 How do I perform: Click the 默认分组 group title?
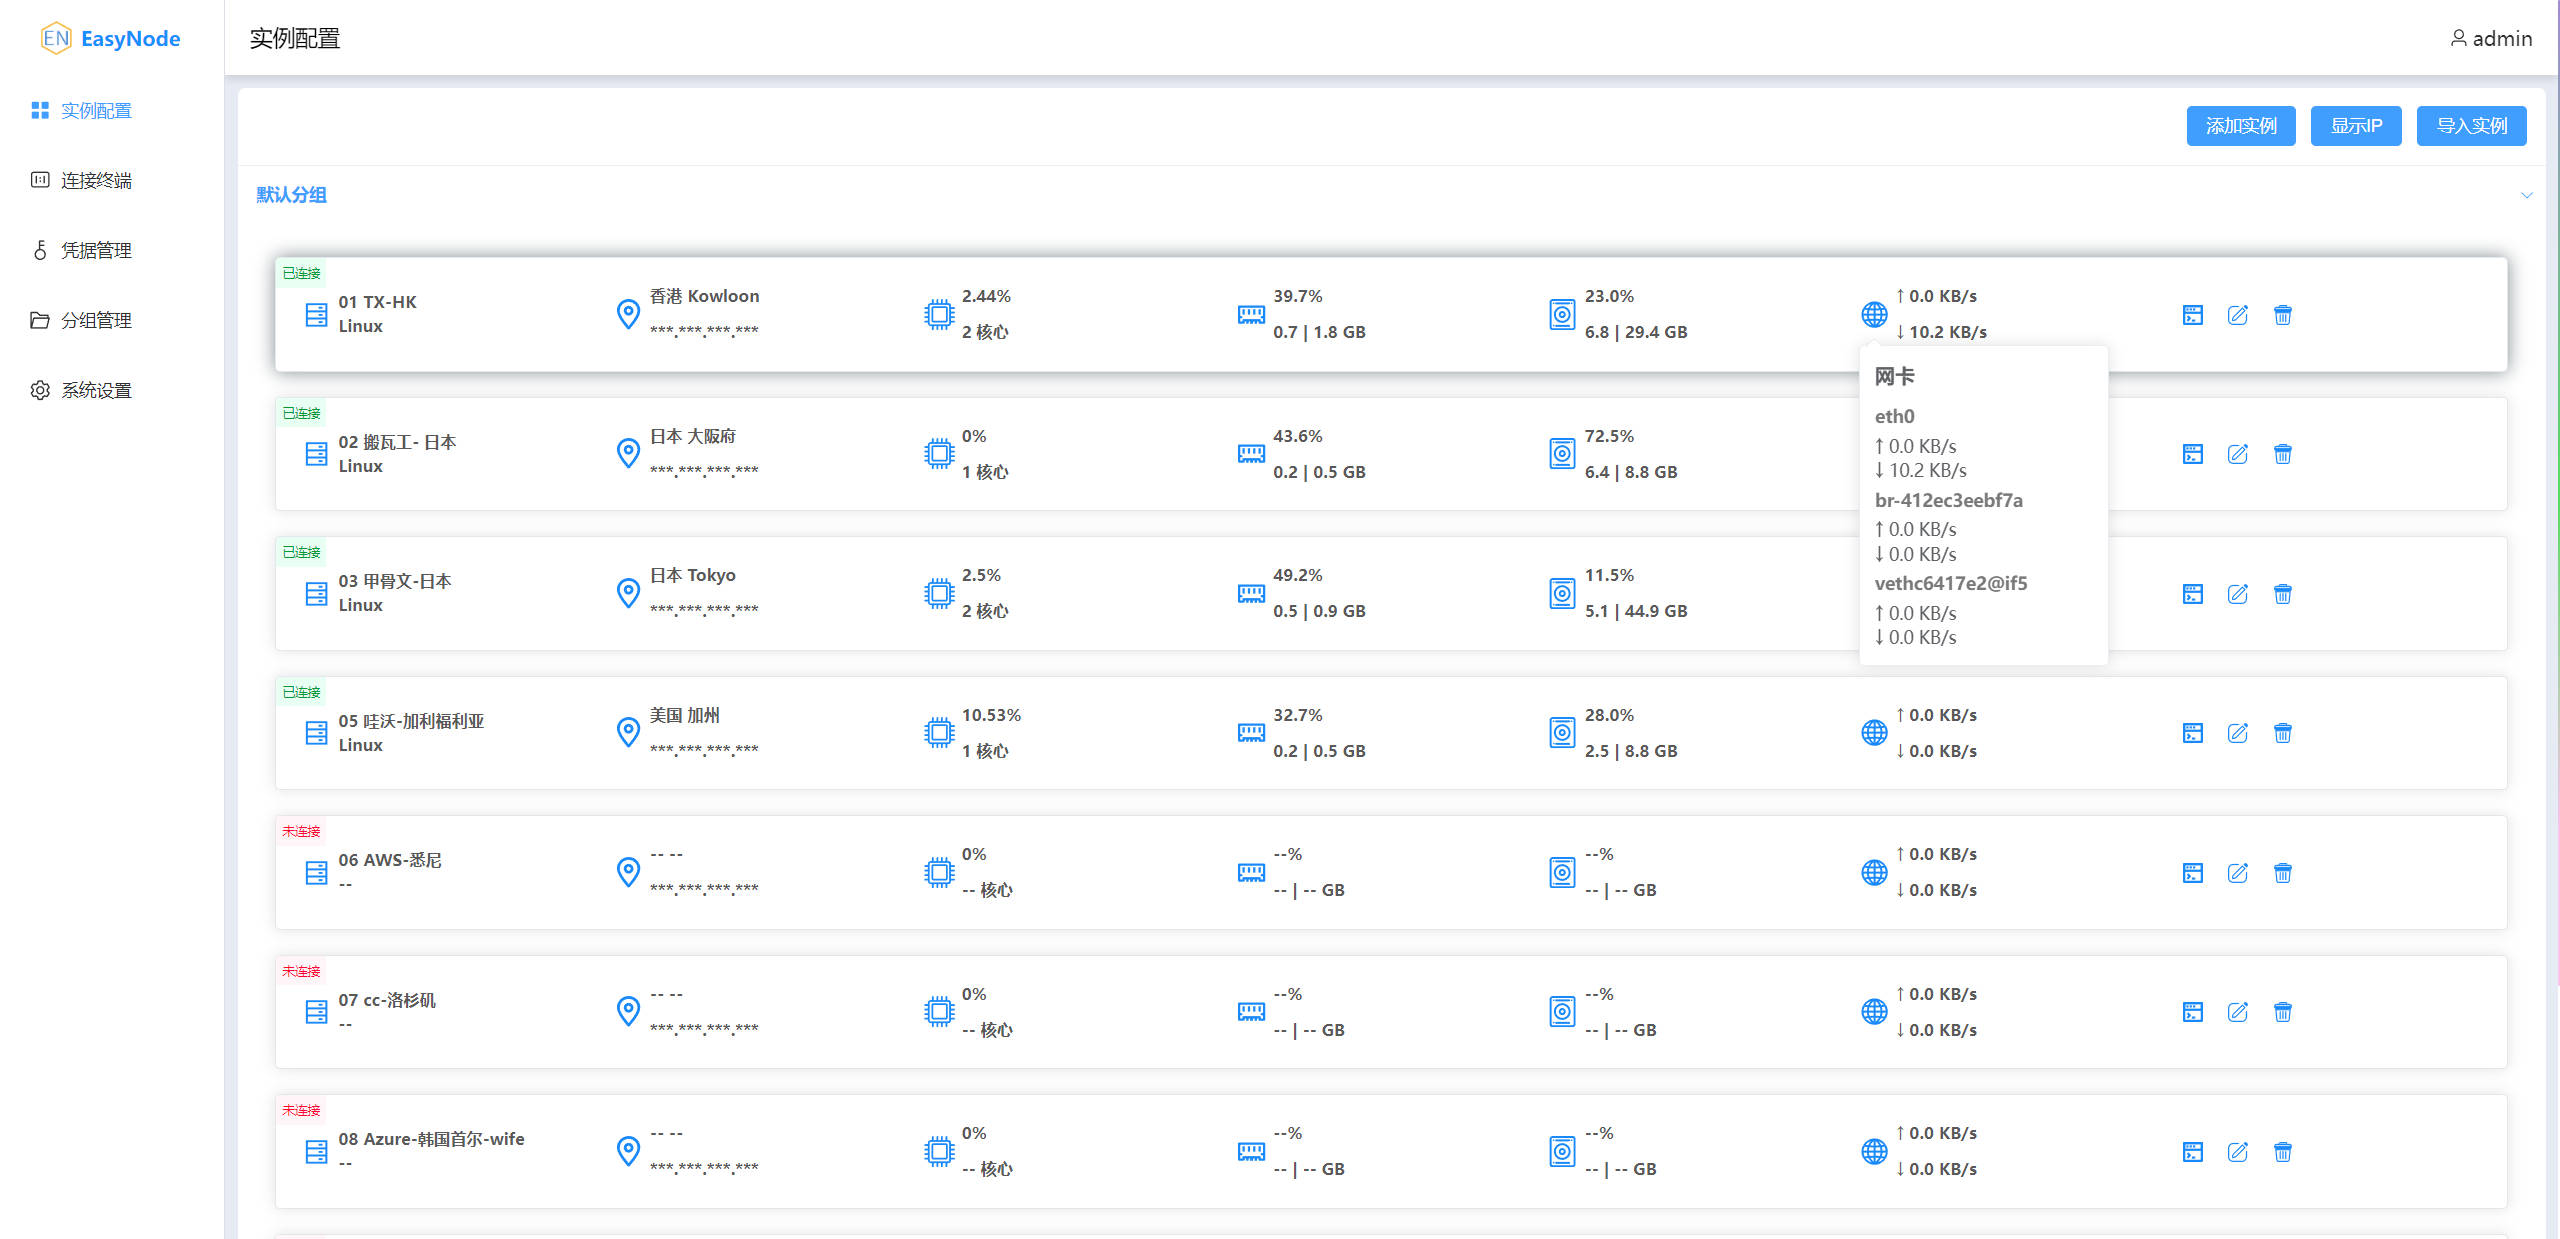pos(291,195)
